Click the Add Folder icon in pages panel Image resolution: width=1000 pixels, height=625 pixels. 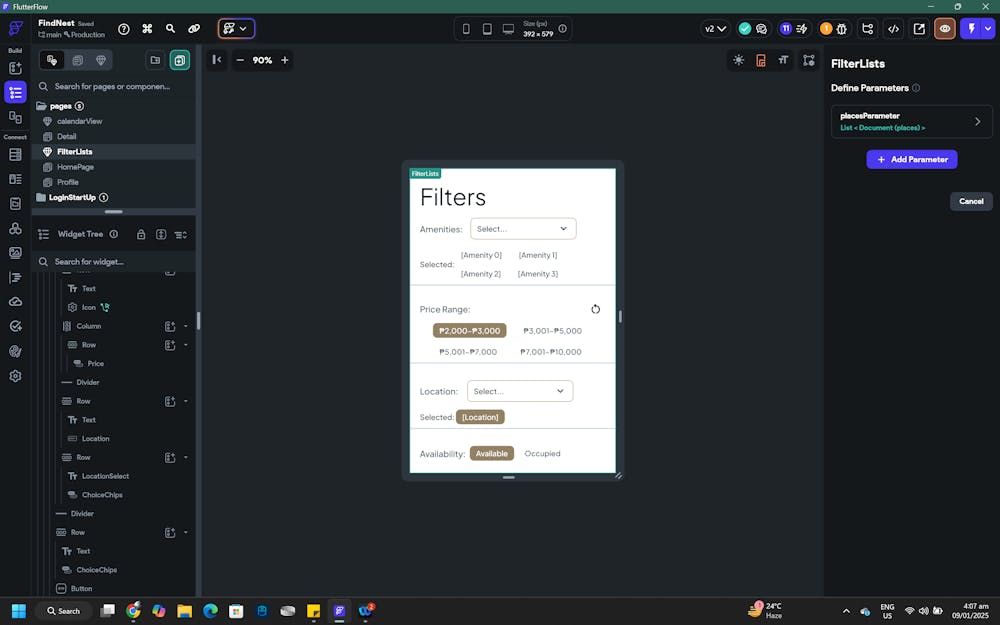[155, 60]
